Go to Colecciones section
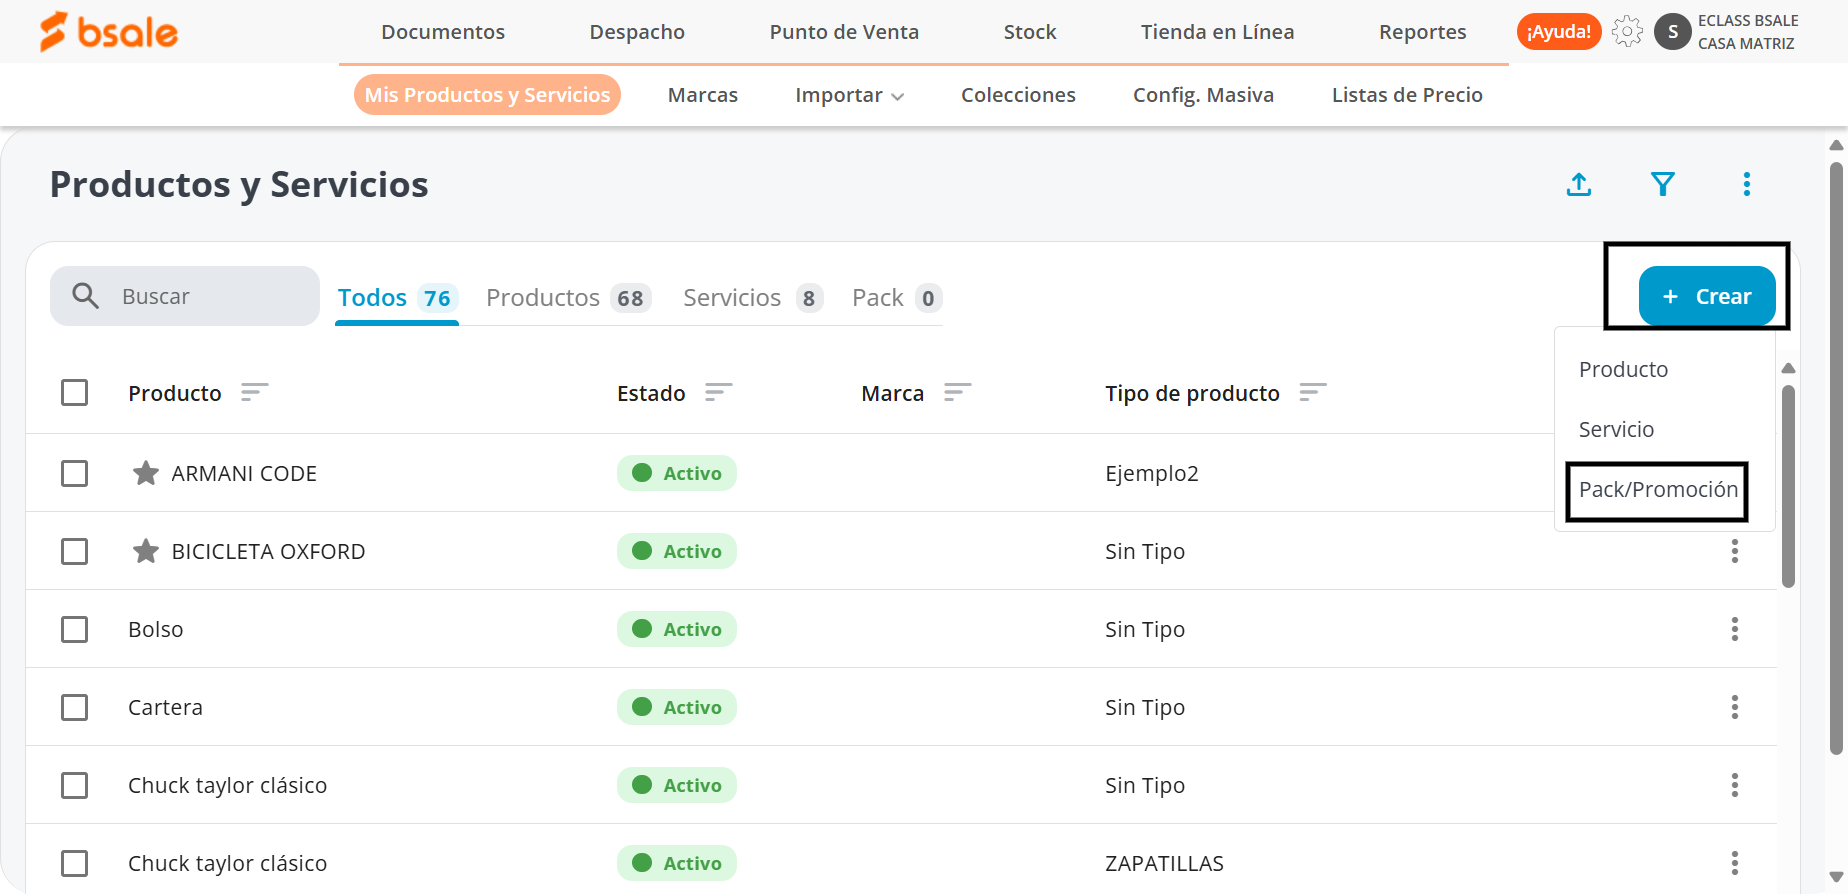 click(x=1018, y=95)
